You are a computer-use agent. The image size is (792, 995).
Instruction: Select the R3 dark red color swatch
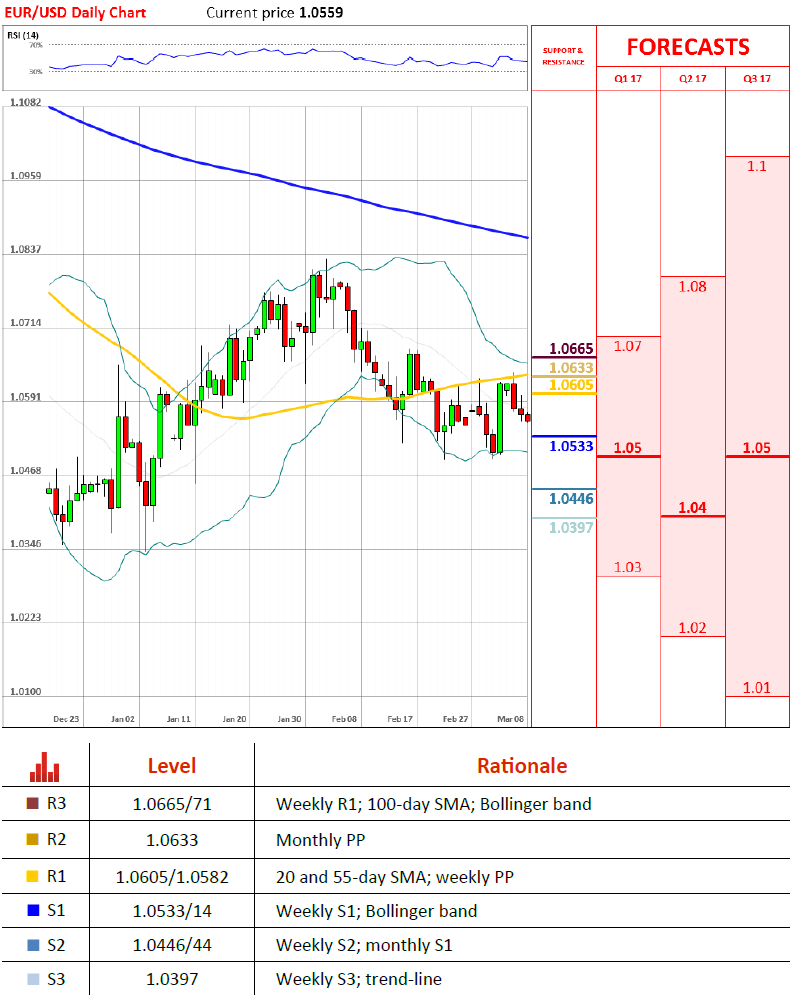click(x=32, y=803)
